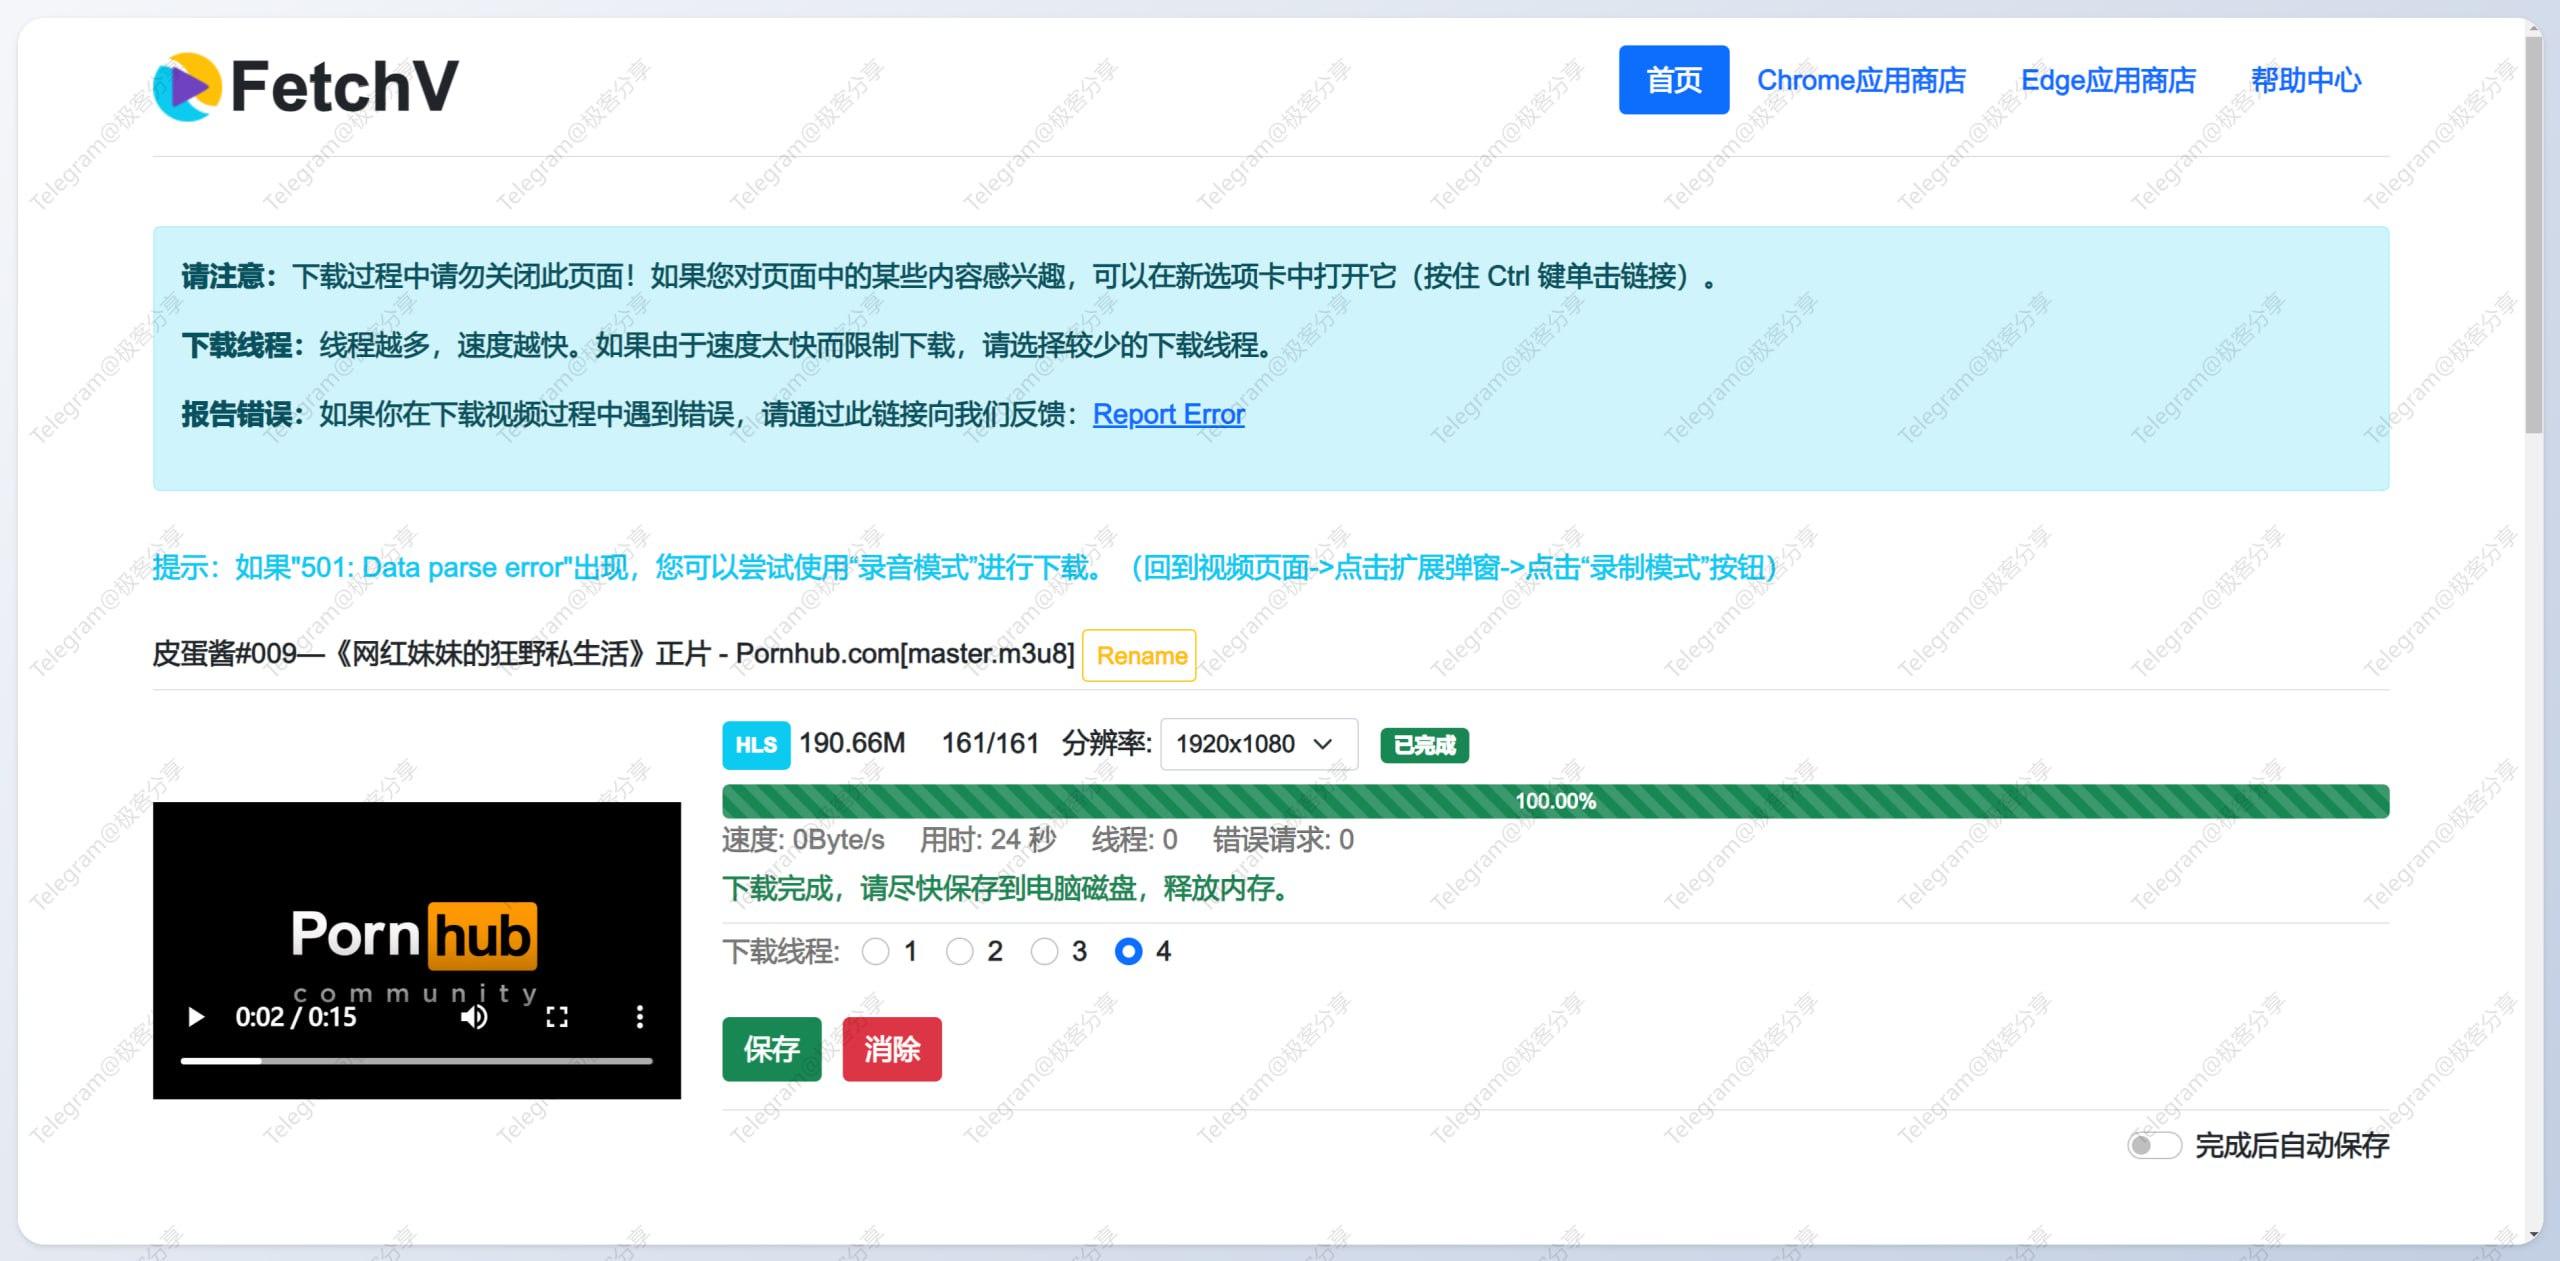Click the FetchV logo
2560x1261 pixels.
click(x=306, y=86)
